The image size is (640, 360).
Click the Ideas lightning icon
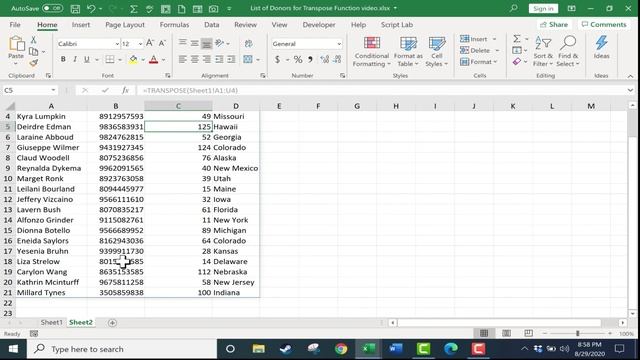tap(601, 47)
